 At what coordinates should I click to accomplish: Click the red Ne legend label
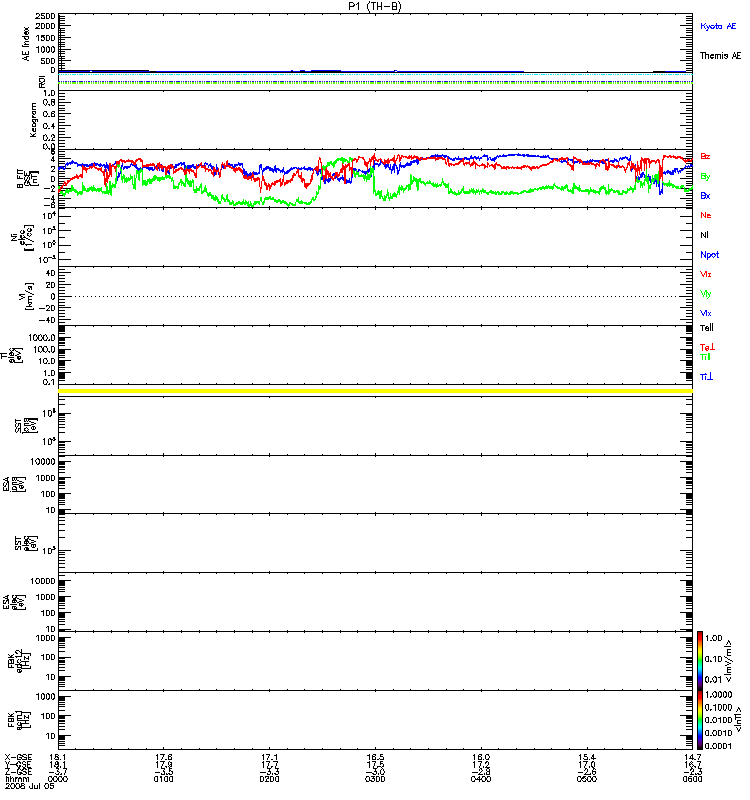pos(705,215)
